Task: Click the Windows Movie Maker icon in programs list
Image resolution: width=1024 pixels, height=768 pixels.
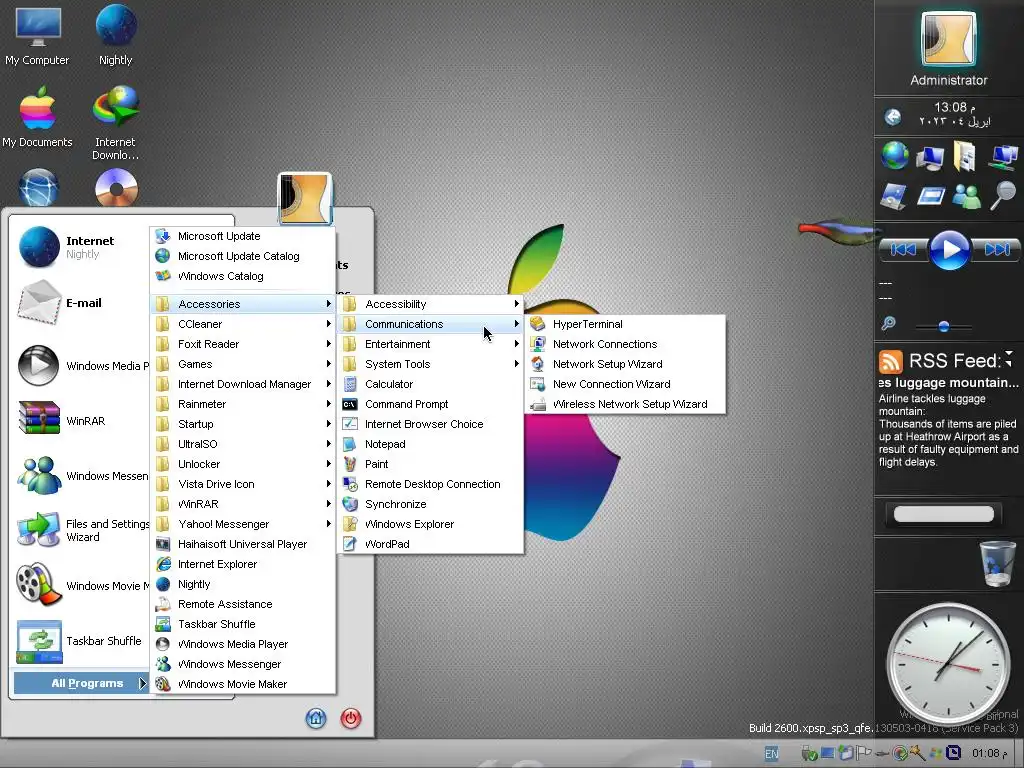Action: coord(163,684)
